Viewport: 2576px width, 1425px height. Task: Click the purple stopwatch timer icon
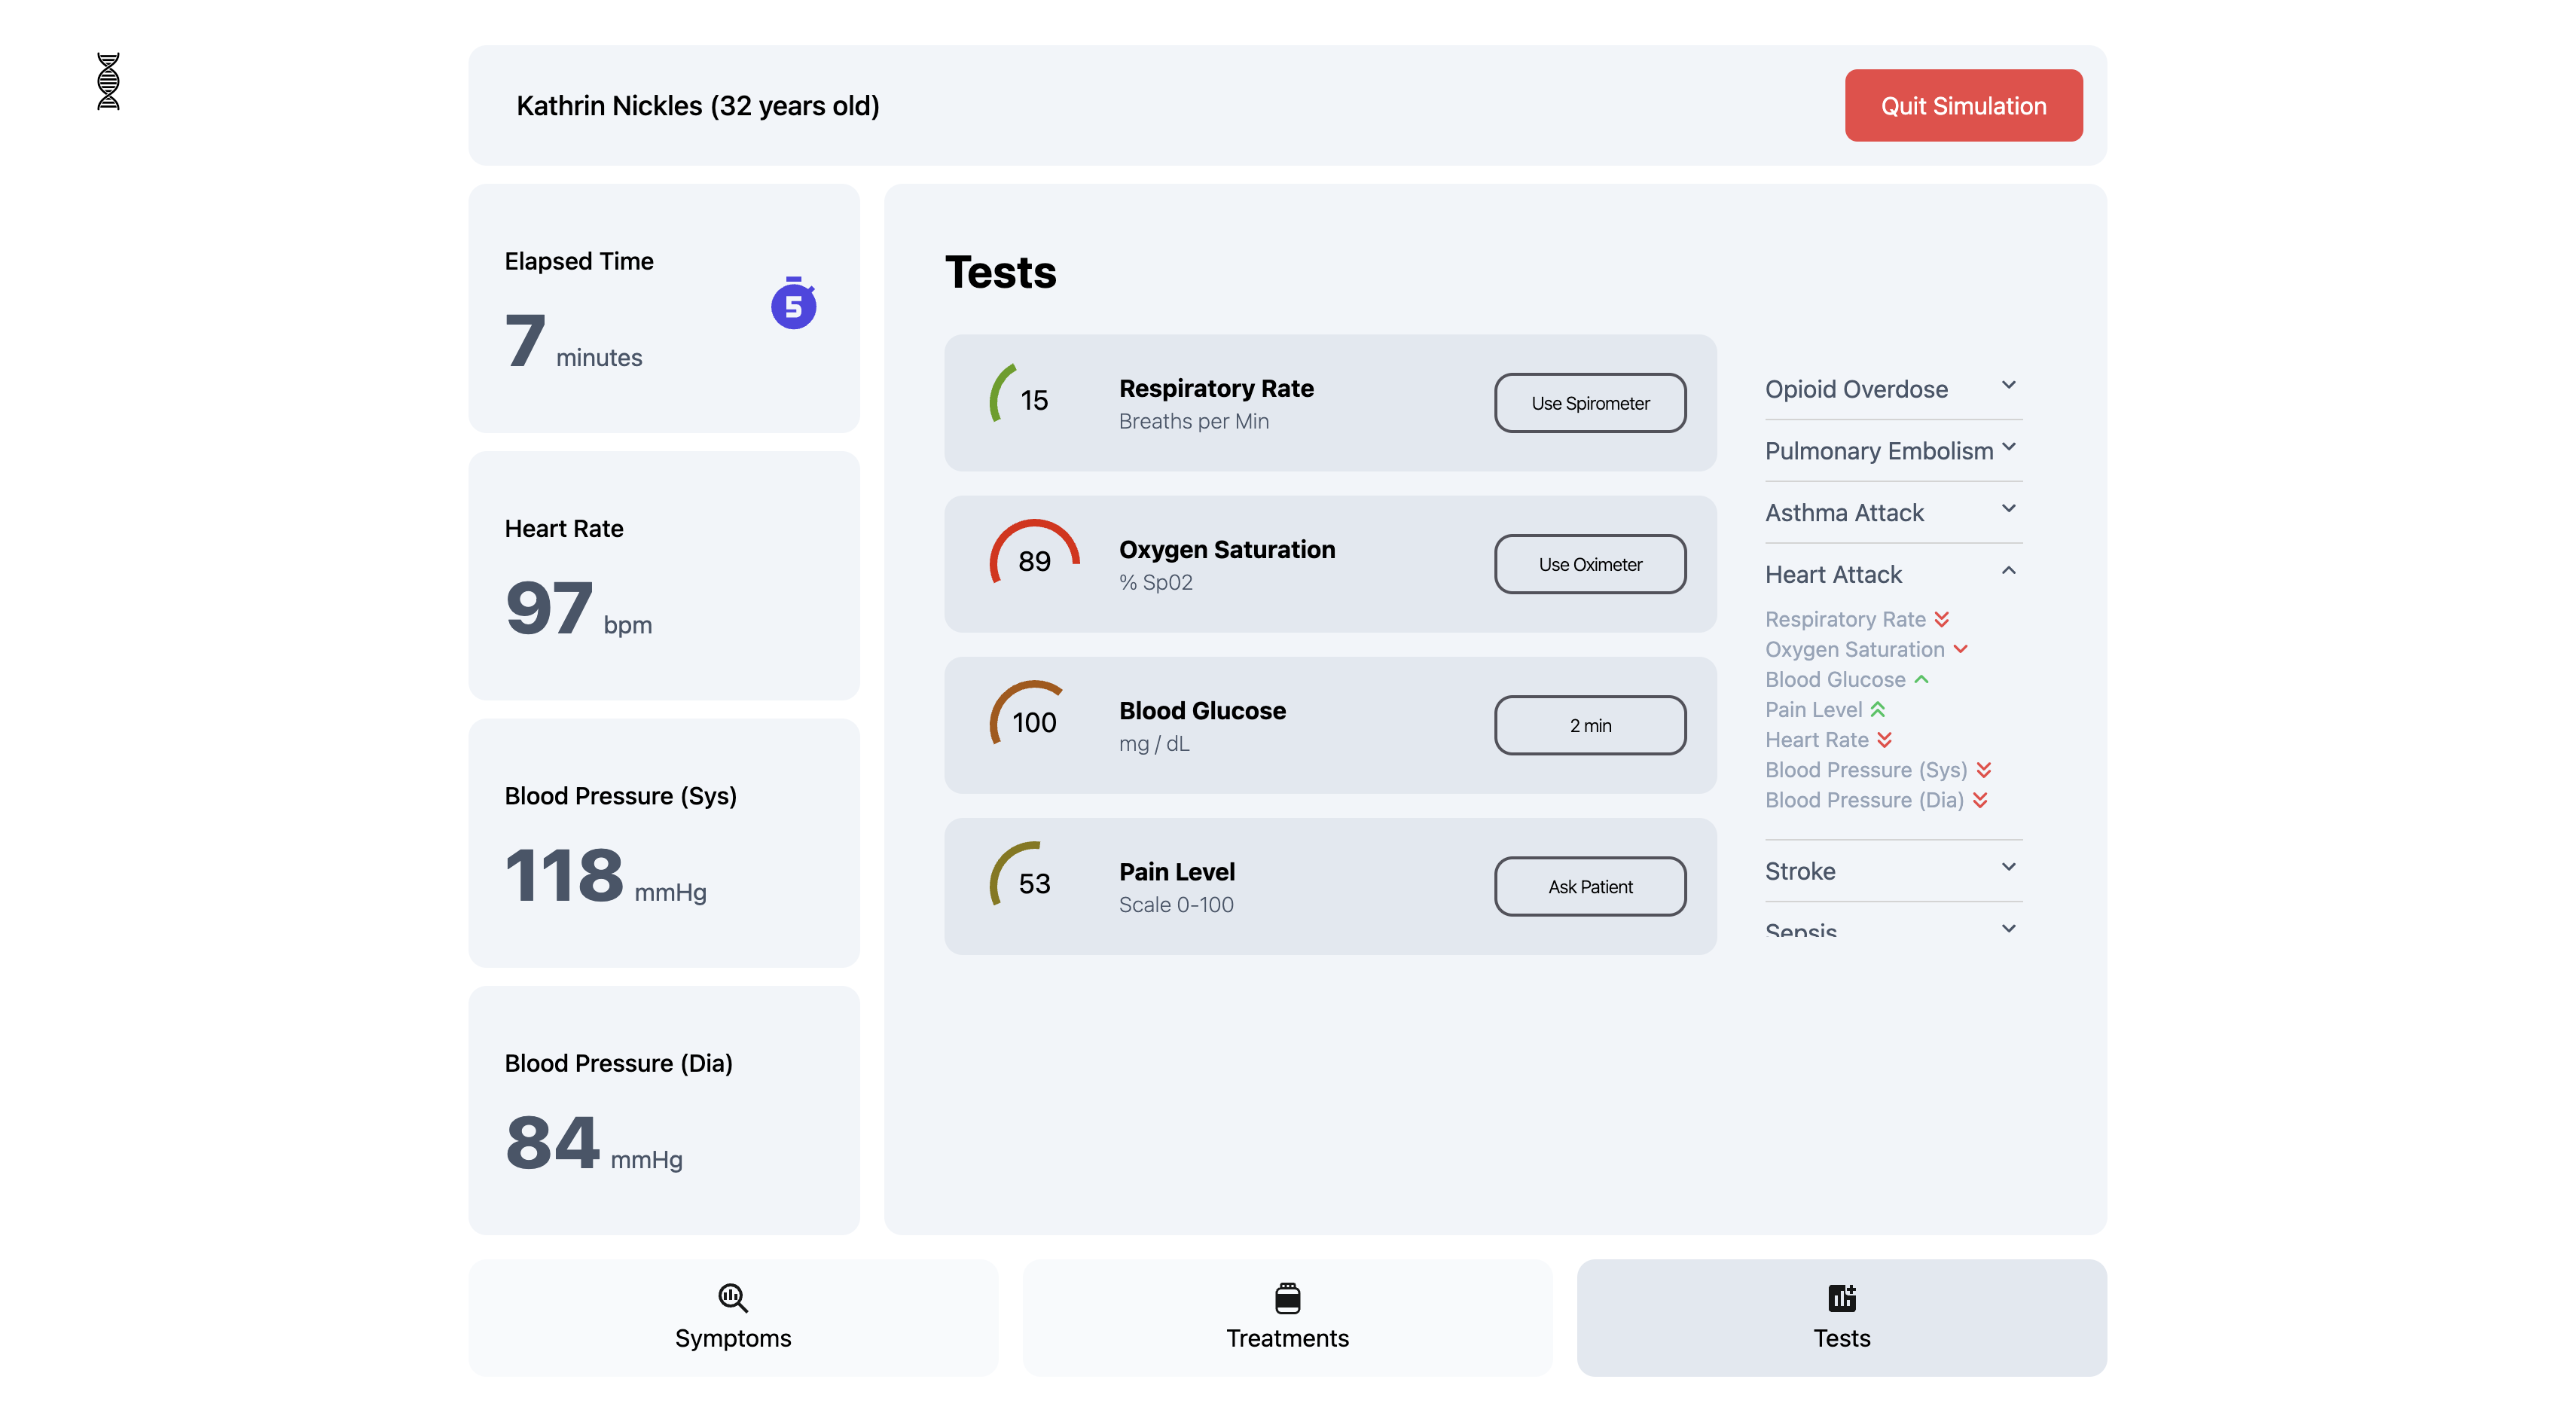pos(793,304)
